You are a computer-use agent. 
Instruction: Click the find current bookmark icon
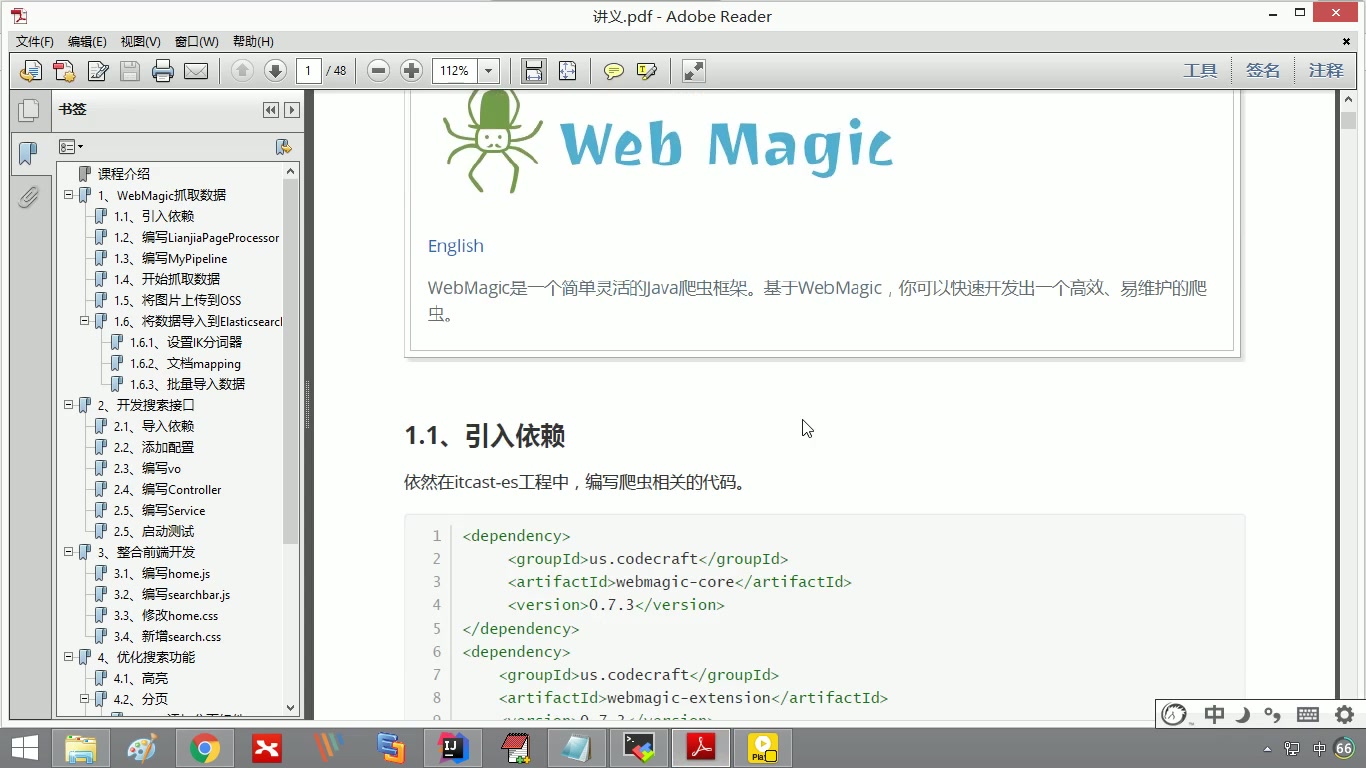(284, 147)
